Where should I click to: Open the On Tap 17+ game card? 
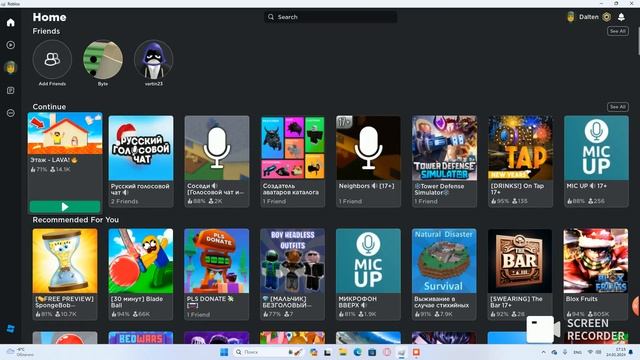click(x=520, y=161)
